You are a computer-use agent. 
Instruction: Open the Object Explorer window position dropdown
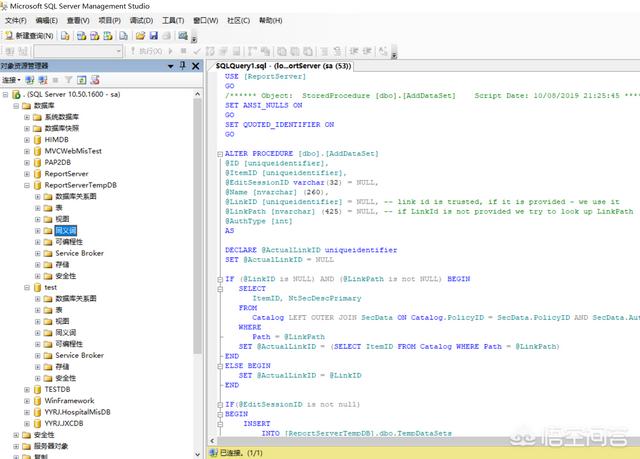pos(171,66)
